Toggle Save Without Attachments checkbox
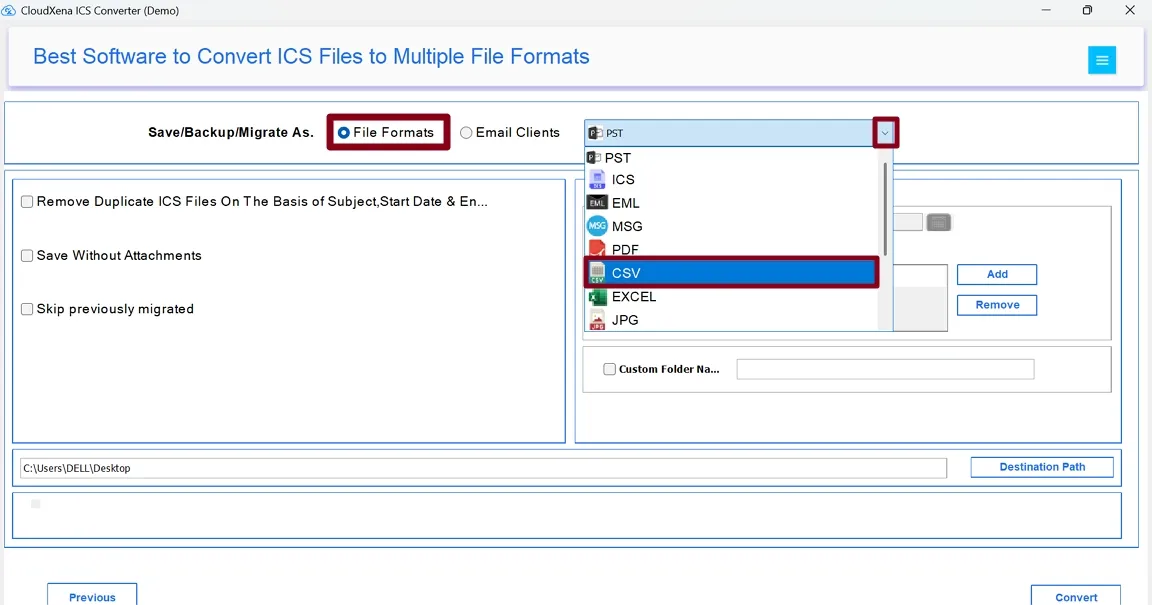This screenshot has width=1152, height=605. coord(27,256)
